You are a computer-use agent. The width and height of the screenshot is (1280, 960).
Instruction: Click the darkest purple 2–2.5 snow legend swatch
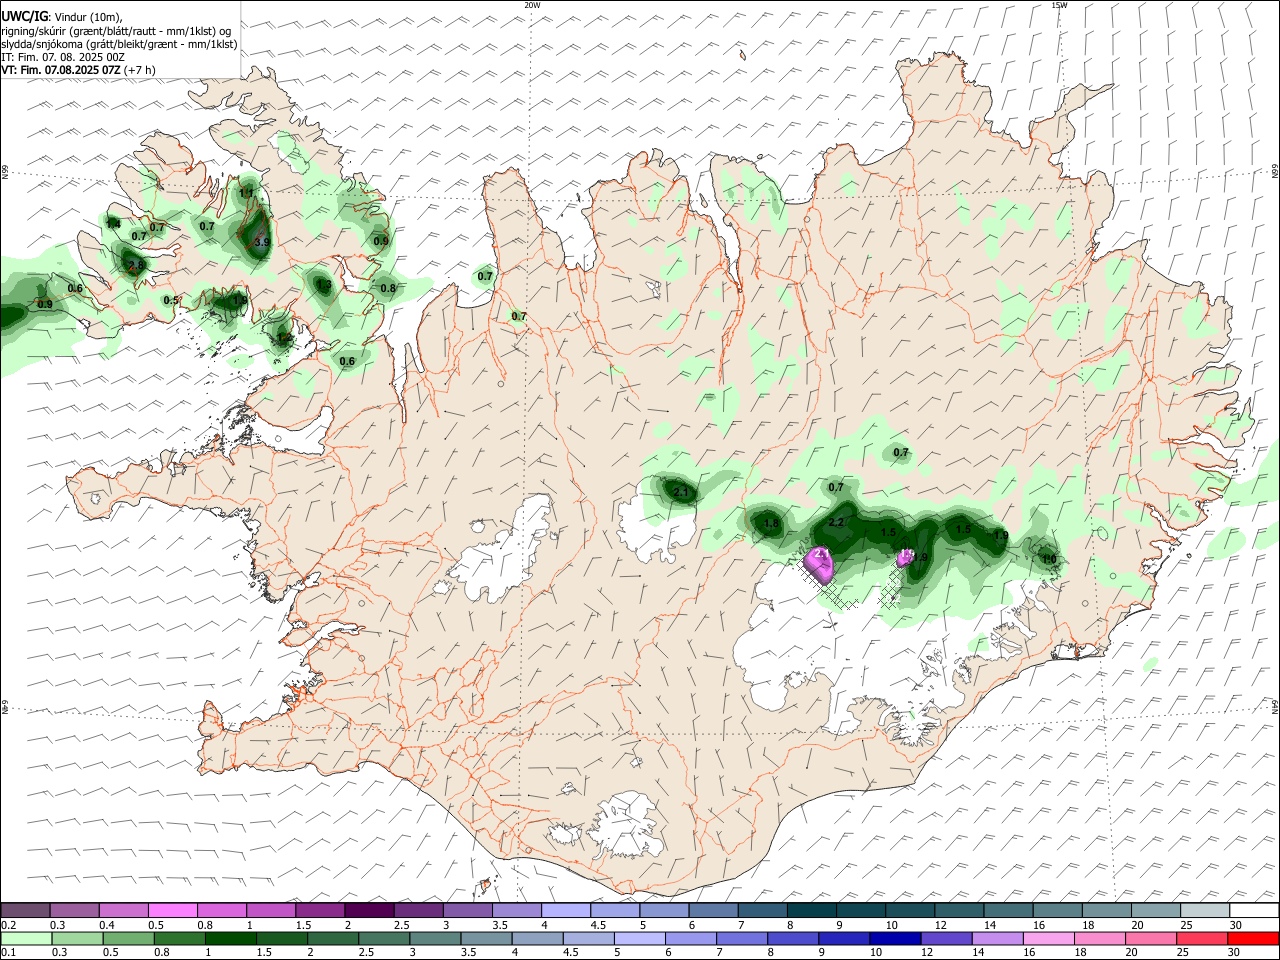pyautogui.click(x=368, y=910)
